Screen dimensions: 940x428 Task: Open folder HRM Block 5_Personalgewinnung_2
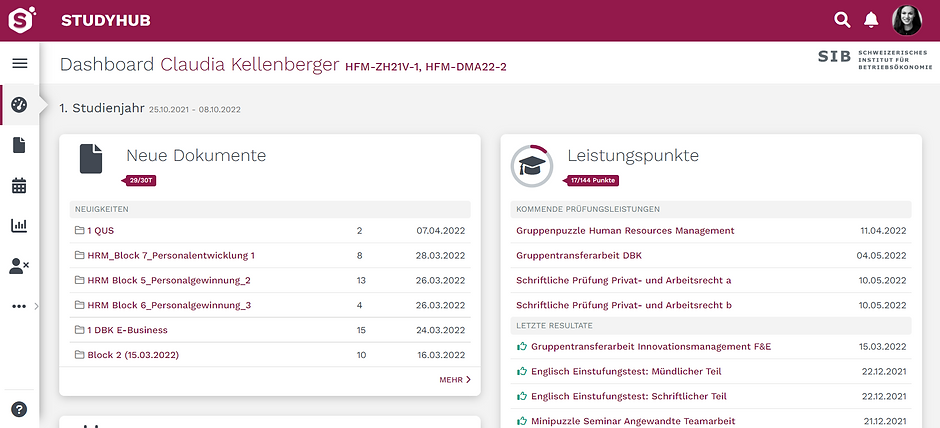[169, 280]
